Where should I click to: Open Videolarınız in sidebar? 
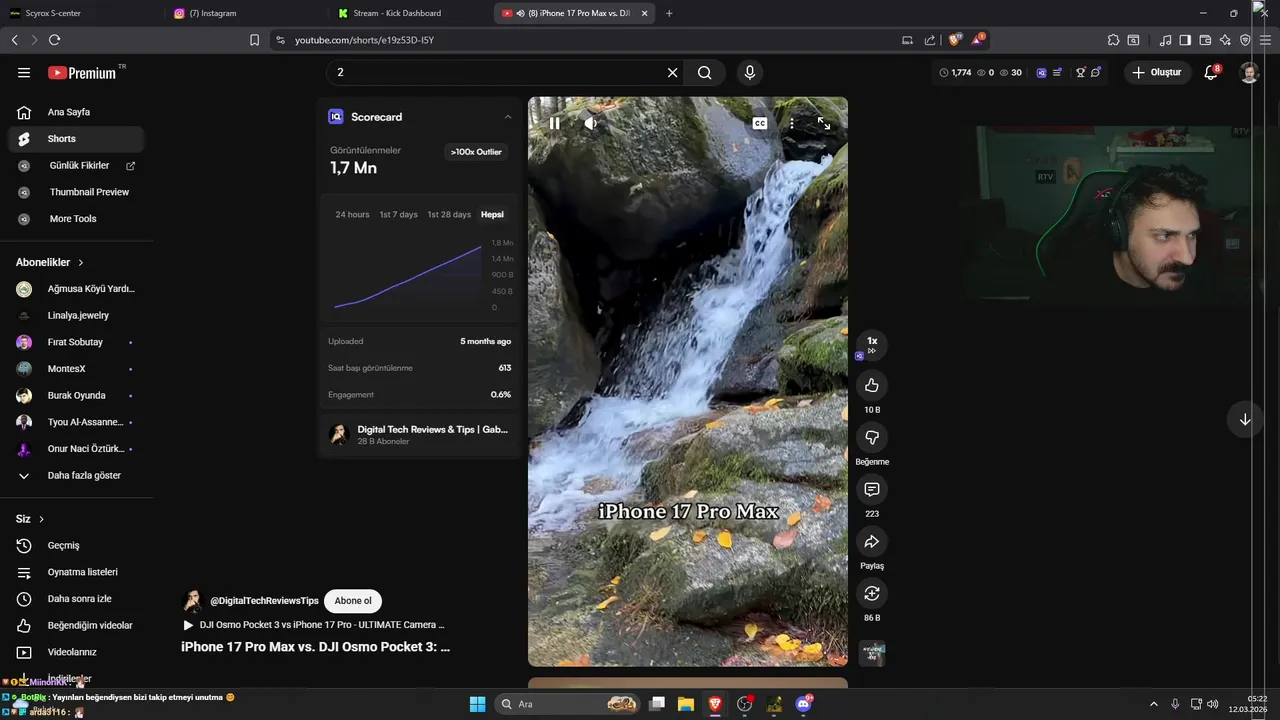pos(76,652)
